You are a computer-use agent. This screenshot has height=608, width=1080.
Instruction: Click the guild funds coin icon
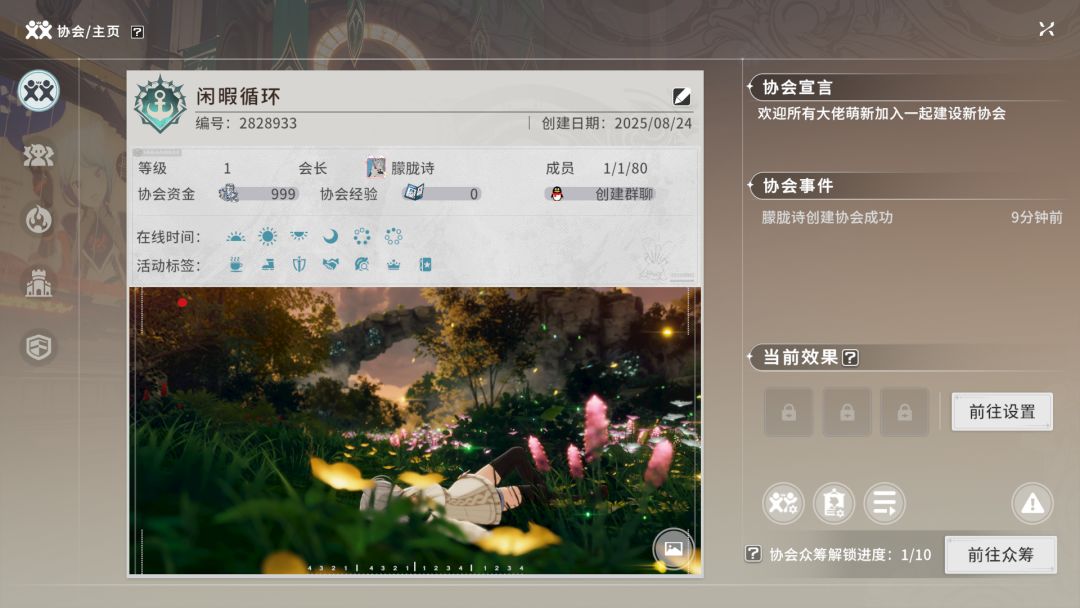(229, 193)
